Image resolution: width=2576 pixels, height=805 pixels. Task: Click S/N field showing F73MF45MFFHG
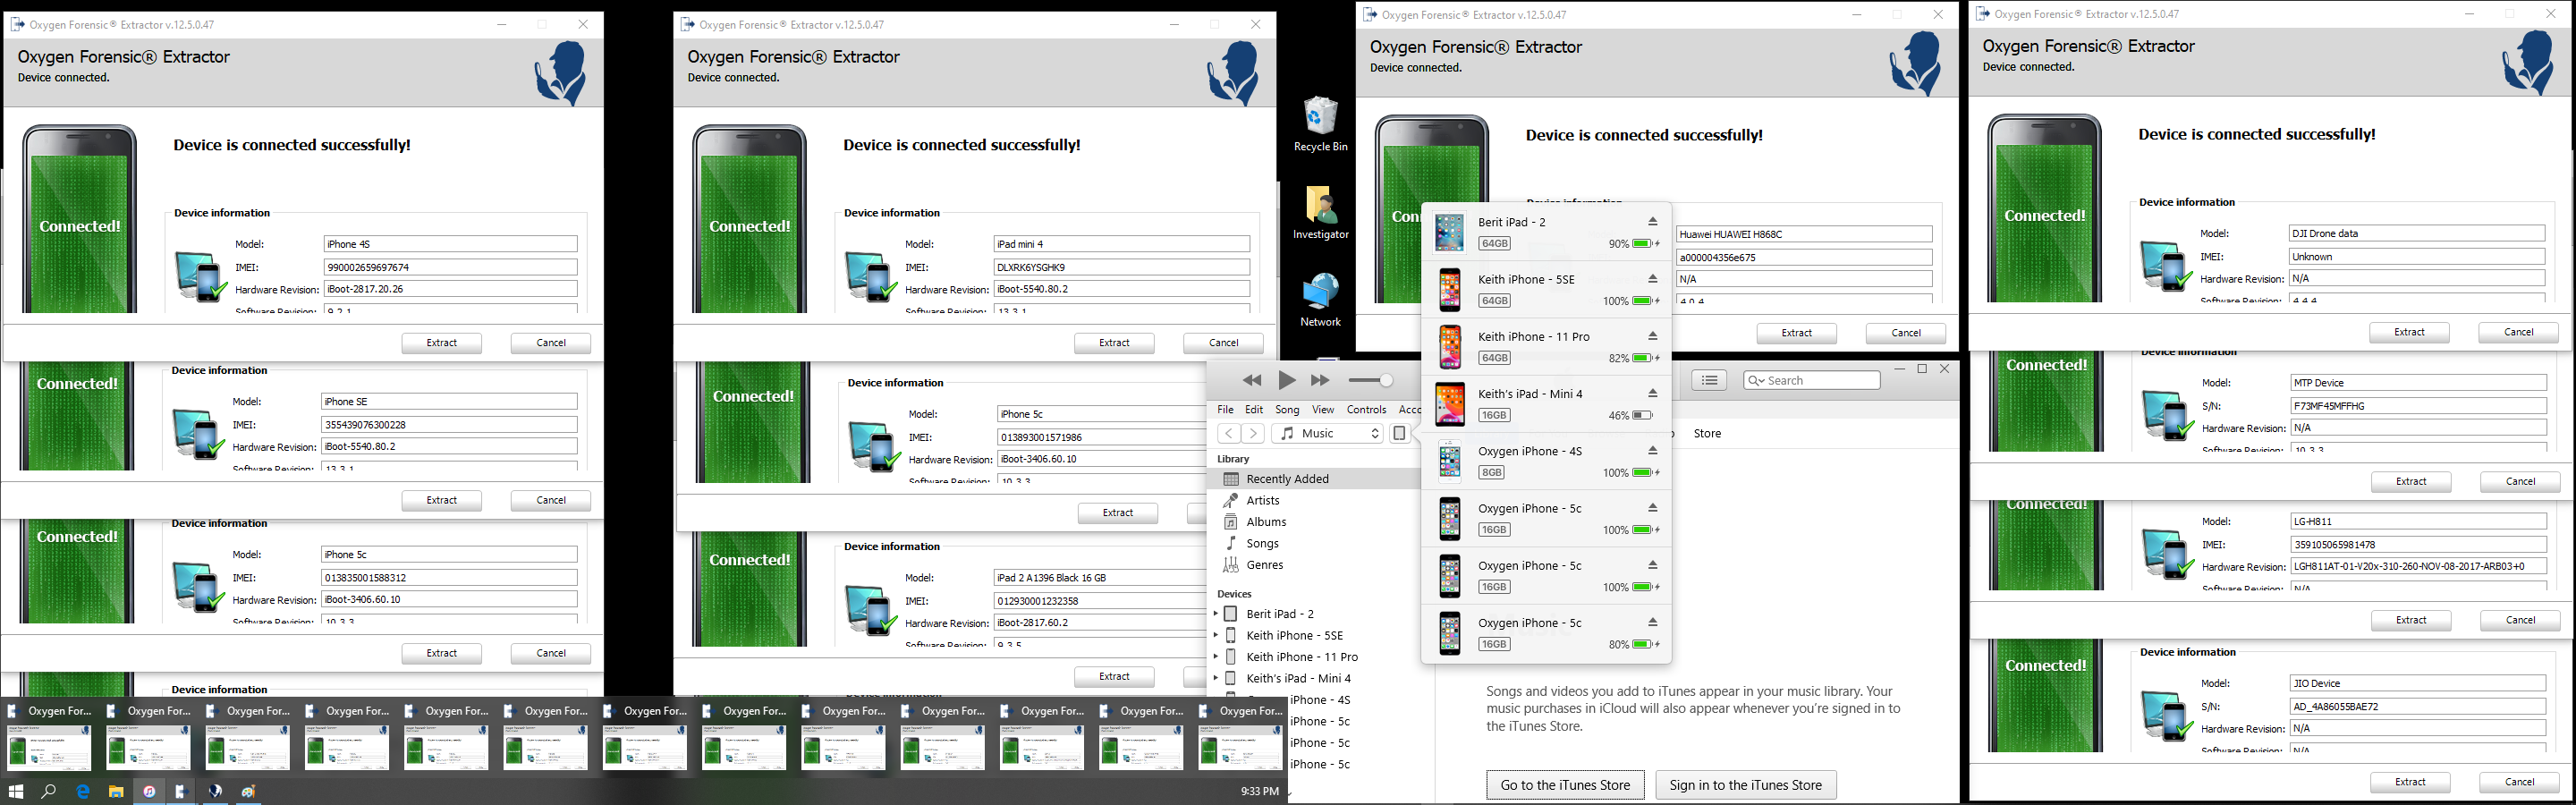2418,406
